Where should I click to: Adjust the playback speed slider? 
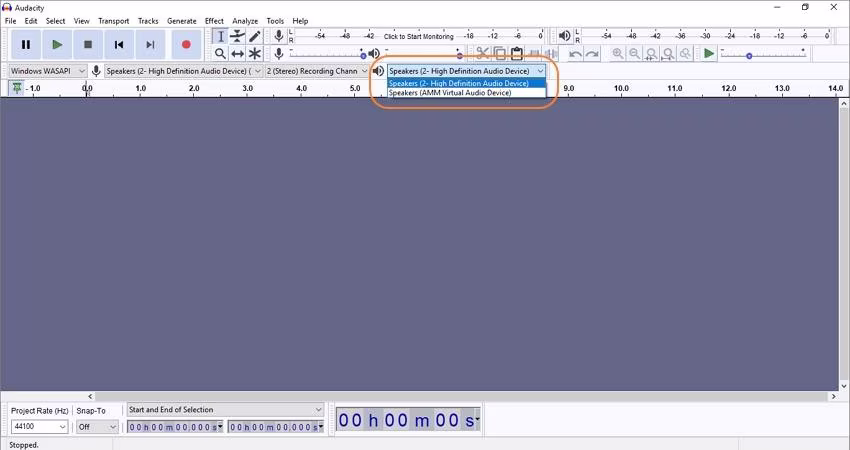tap(763, 54)
